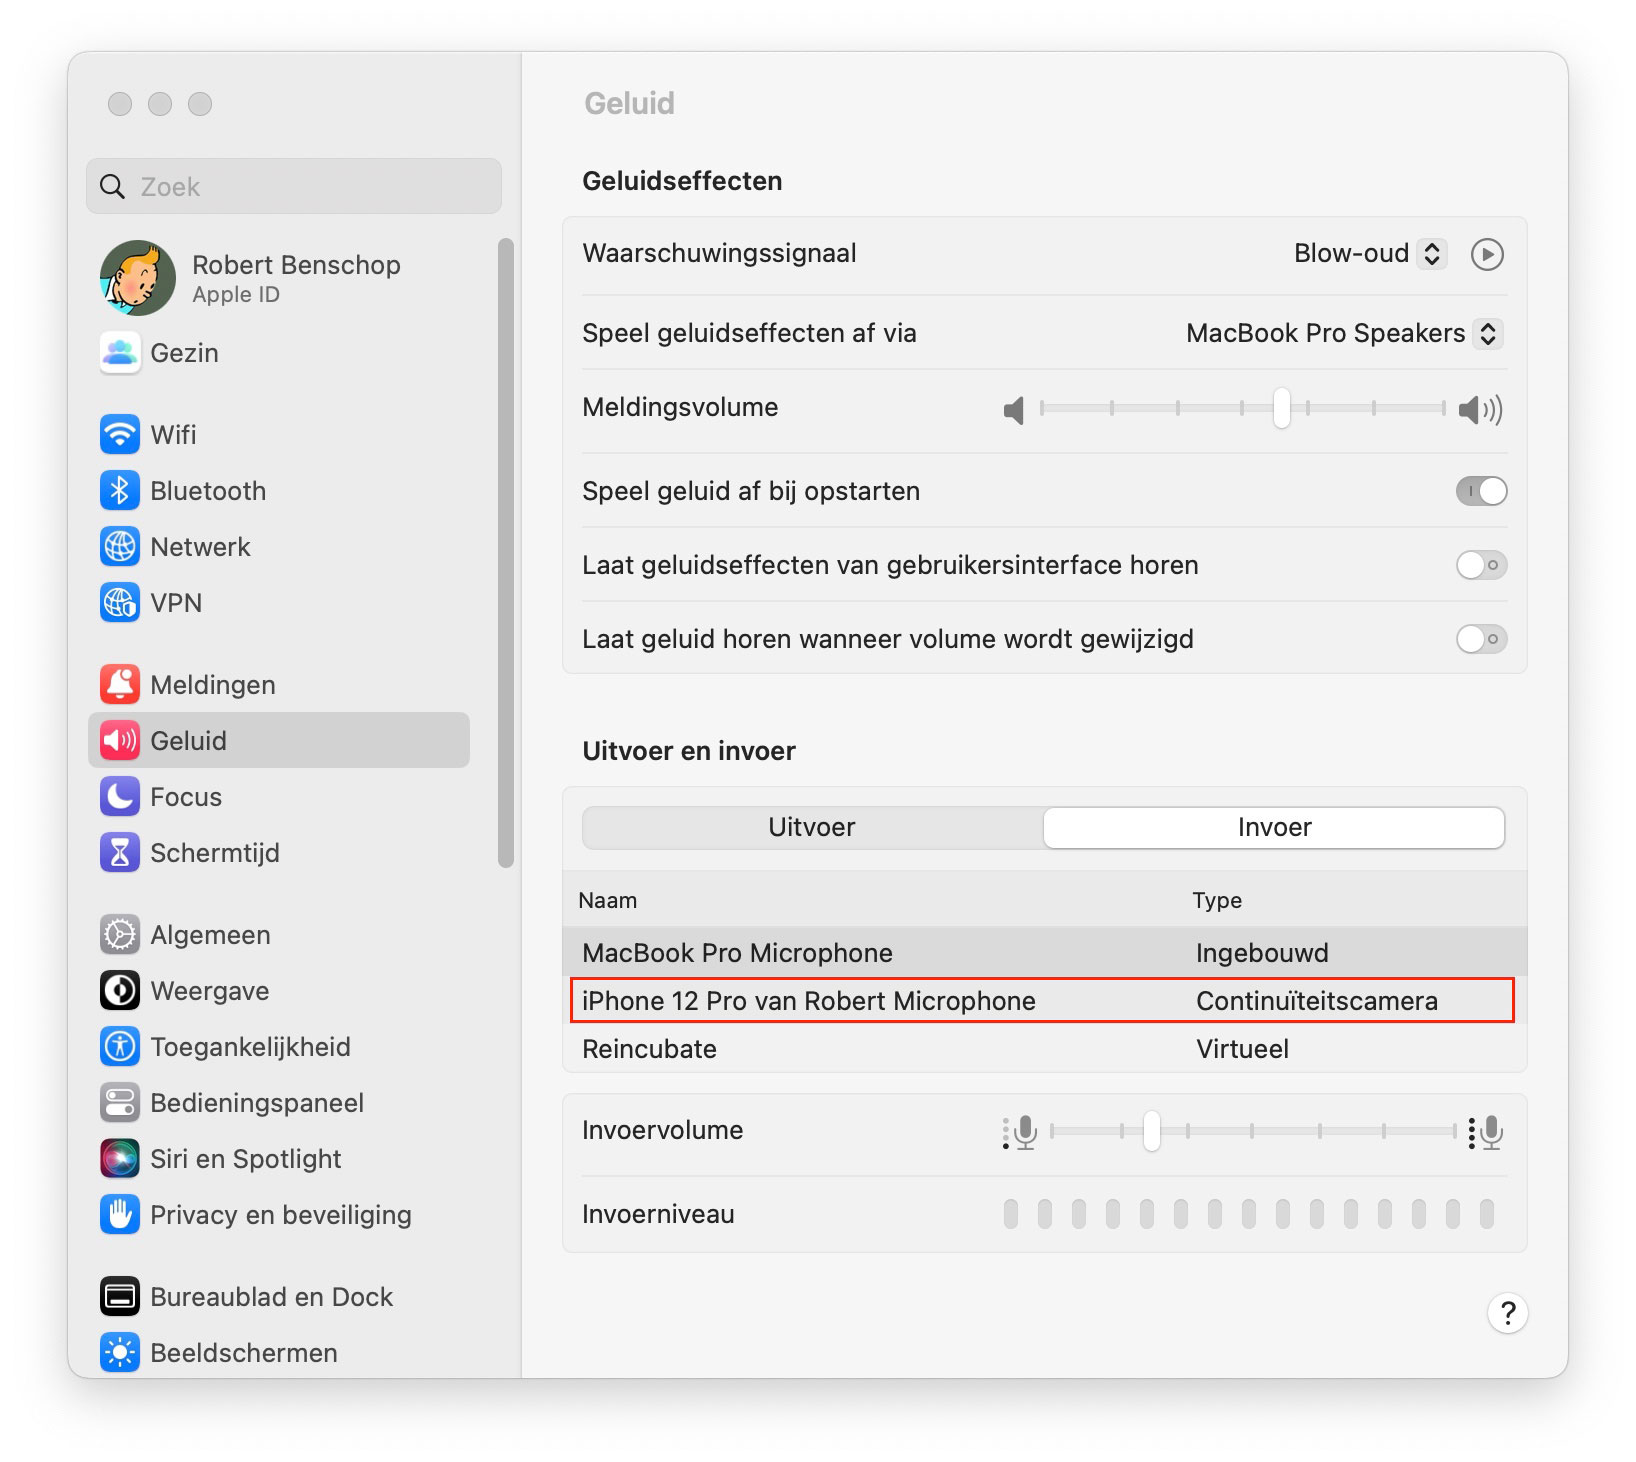Open the Toegankelijkheid accessibility icon
Viewport: 1636px width, 1462px height.
pos(120,1047)
